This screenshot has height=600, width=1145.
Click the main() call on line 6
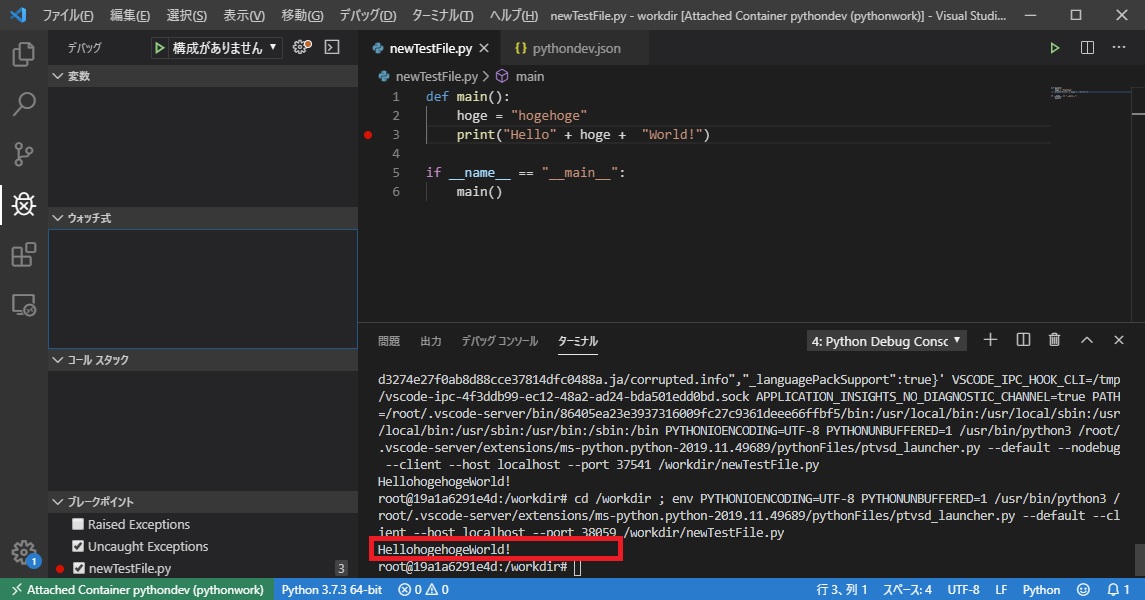479,191
